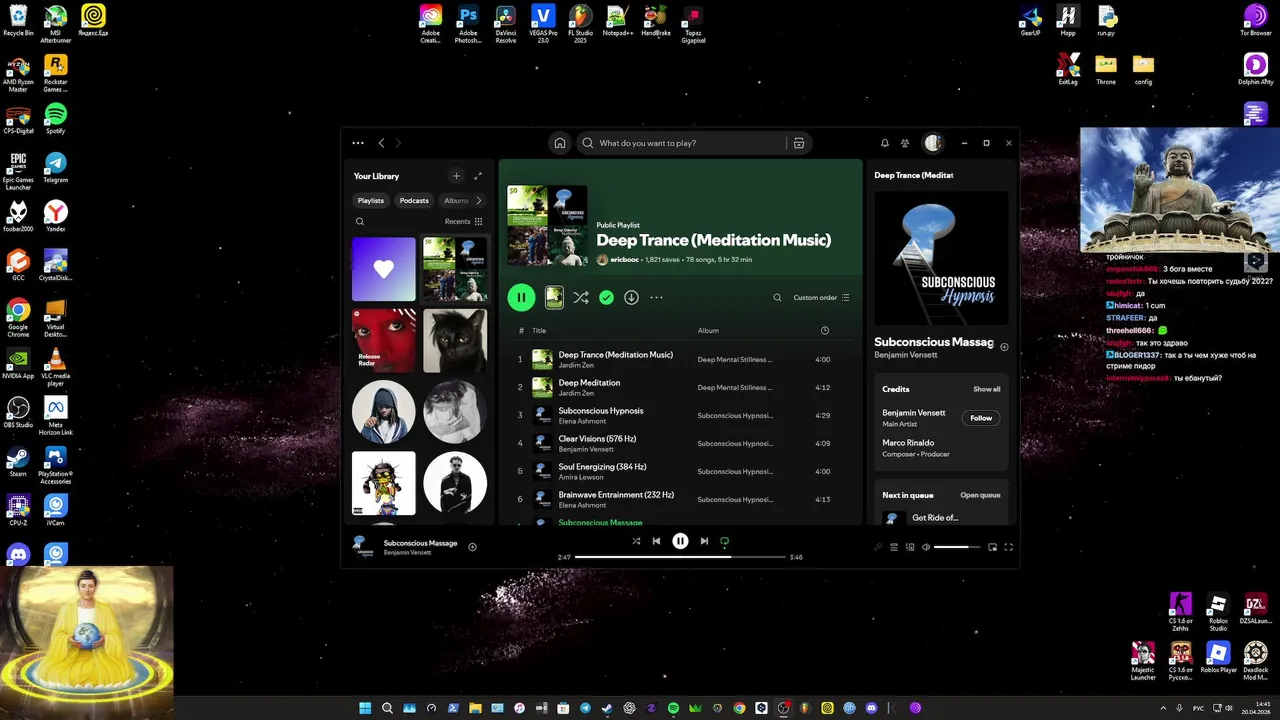This screenshot has width=1280, height=720.
Task: Click the Spotify icon on the taskbar
Action: pos(673,708)
